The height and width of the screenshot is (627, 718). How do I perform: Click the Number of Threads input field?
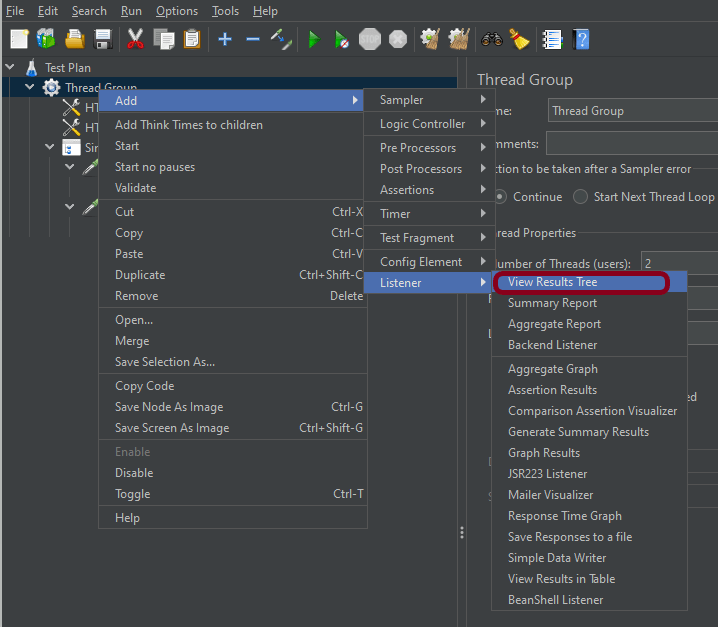click(x=678, y=264)
